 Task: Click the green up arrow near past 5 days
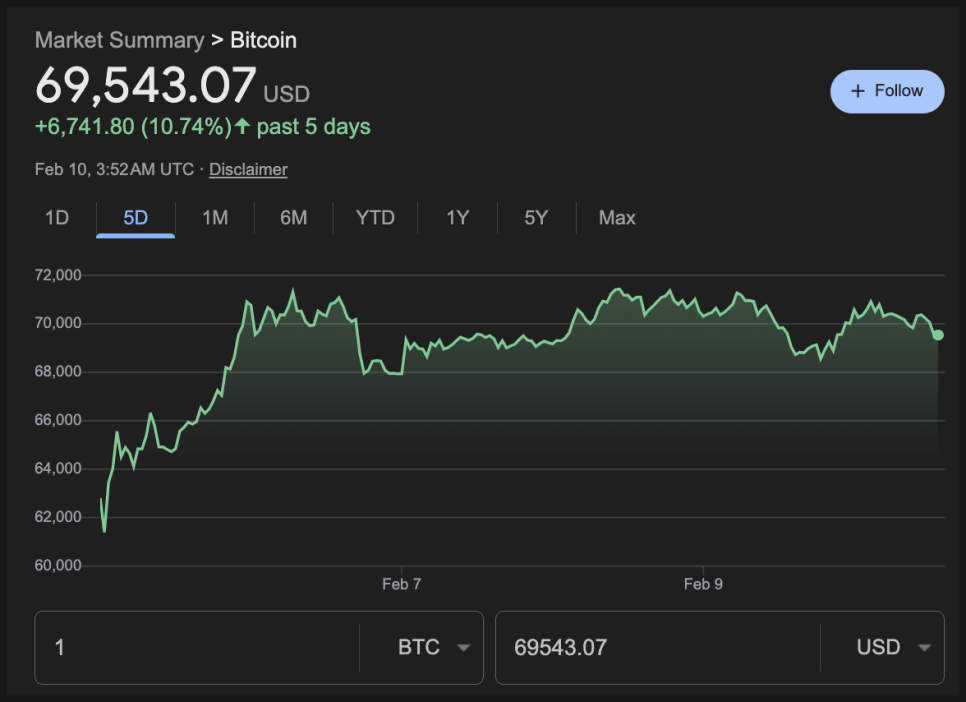pyautogui.click(x=242, y=127)
